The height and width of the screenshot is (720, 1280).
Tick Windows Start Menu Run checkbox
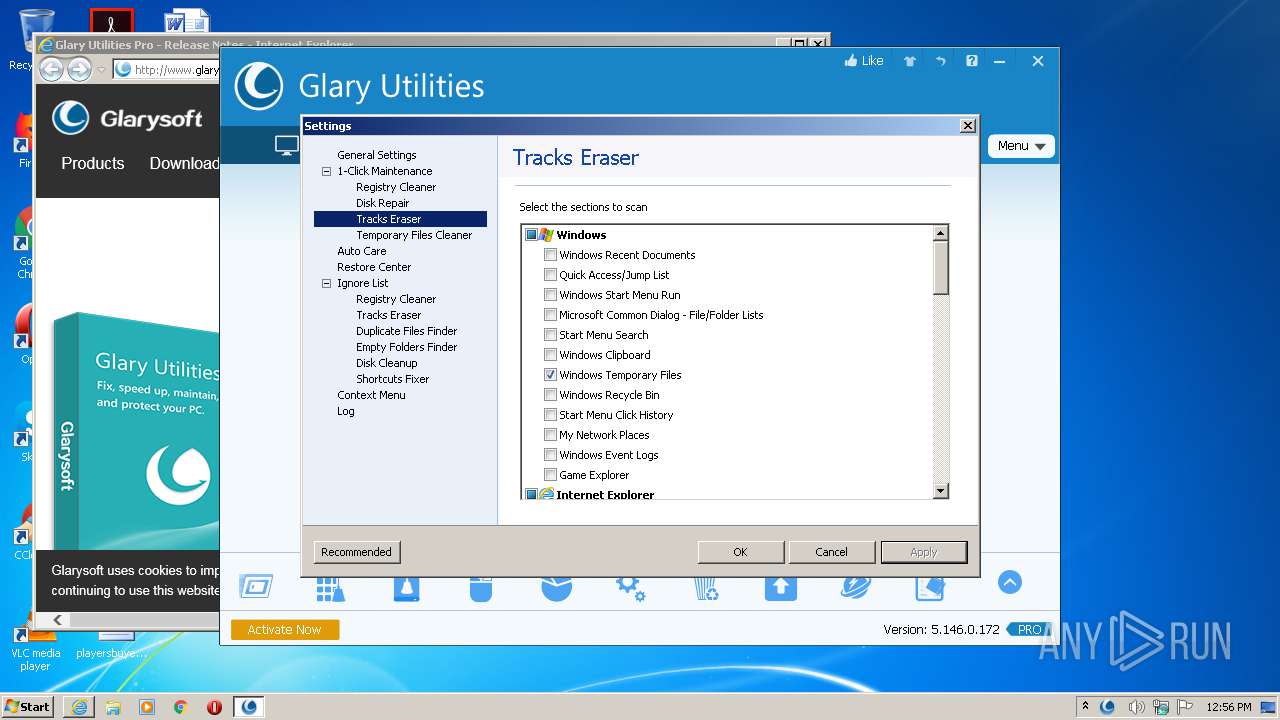(x=550, y=295)
